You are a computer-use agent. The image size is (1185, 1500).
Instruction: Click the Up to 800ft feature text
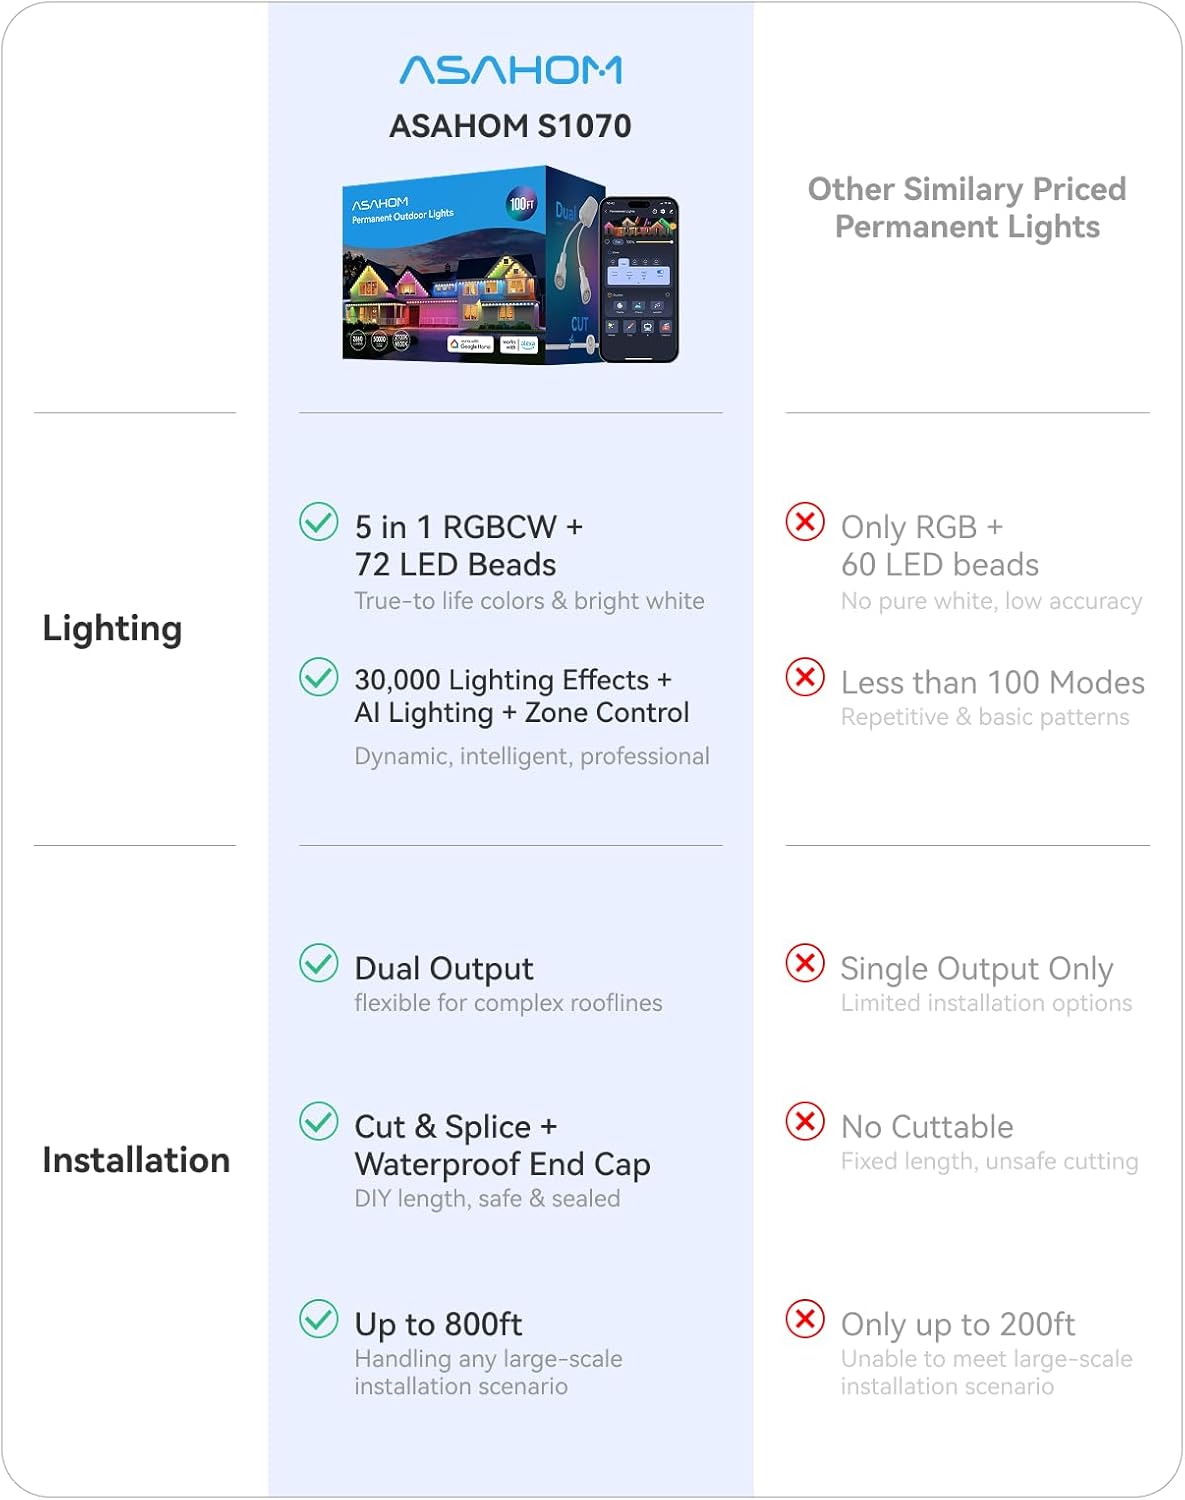coord(438,1324)
